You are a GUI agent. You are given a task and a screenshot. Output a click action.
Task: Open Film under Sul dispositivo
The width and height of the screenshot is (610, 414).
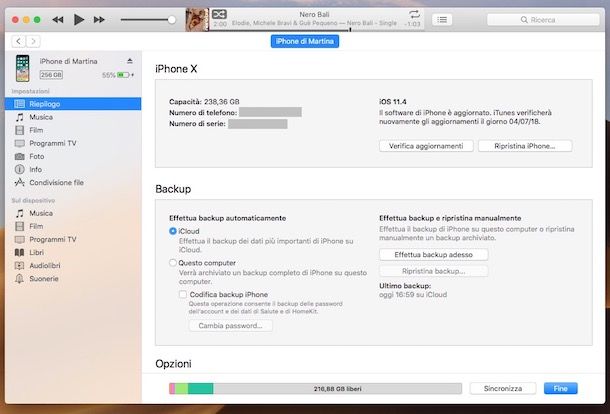click(x=73, y=226)
